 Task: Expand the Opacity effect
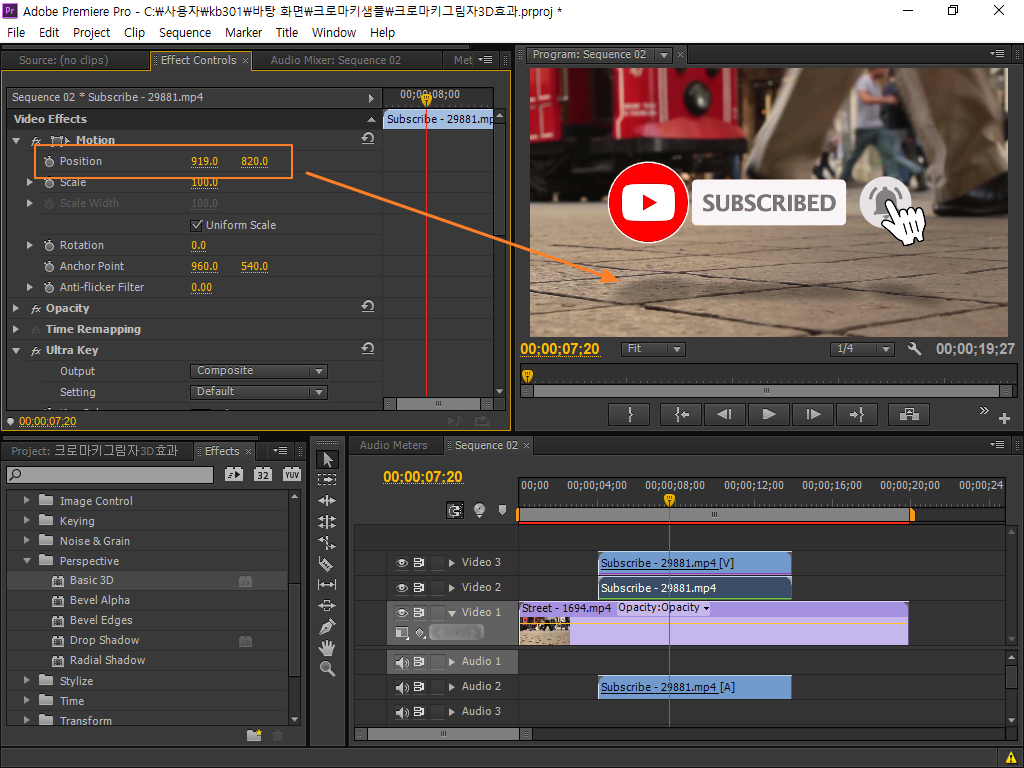click(16, 308)
